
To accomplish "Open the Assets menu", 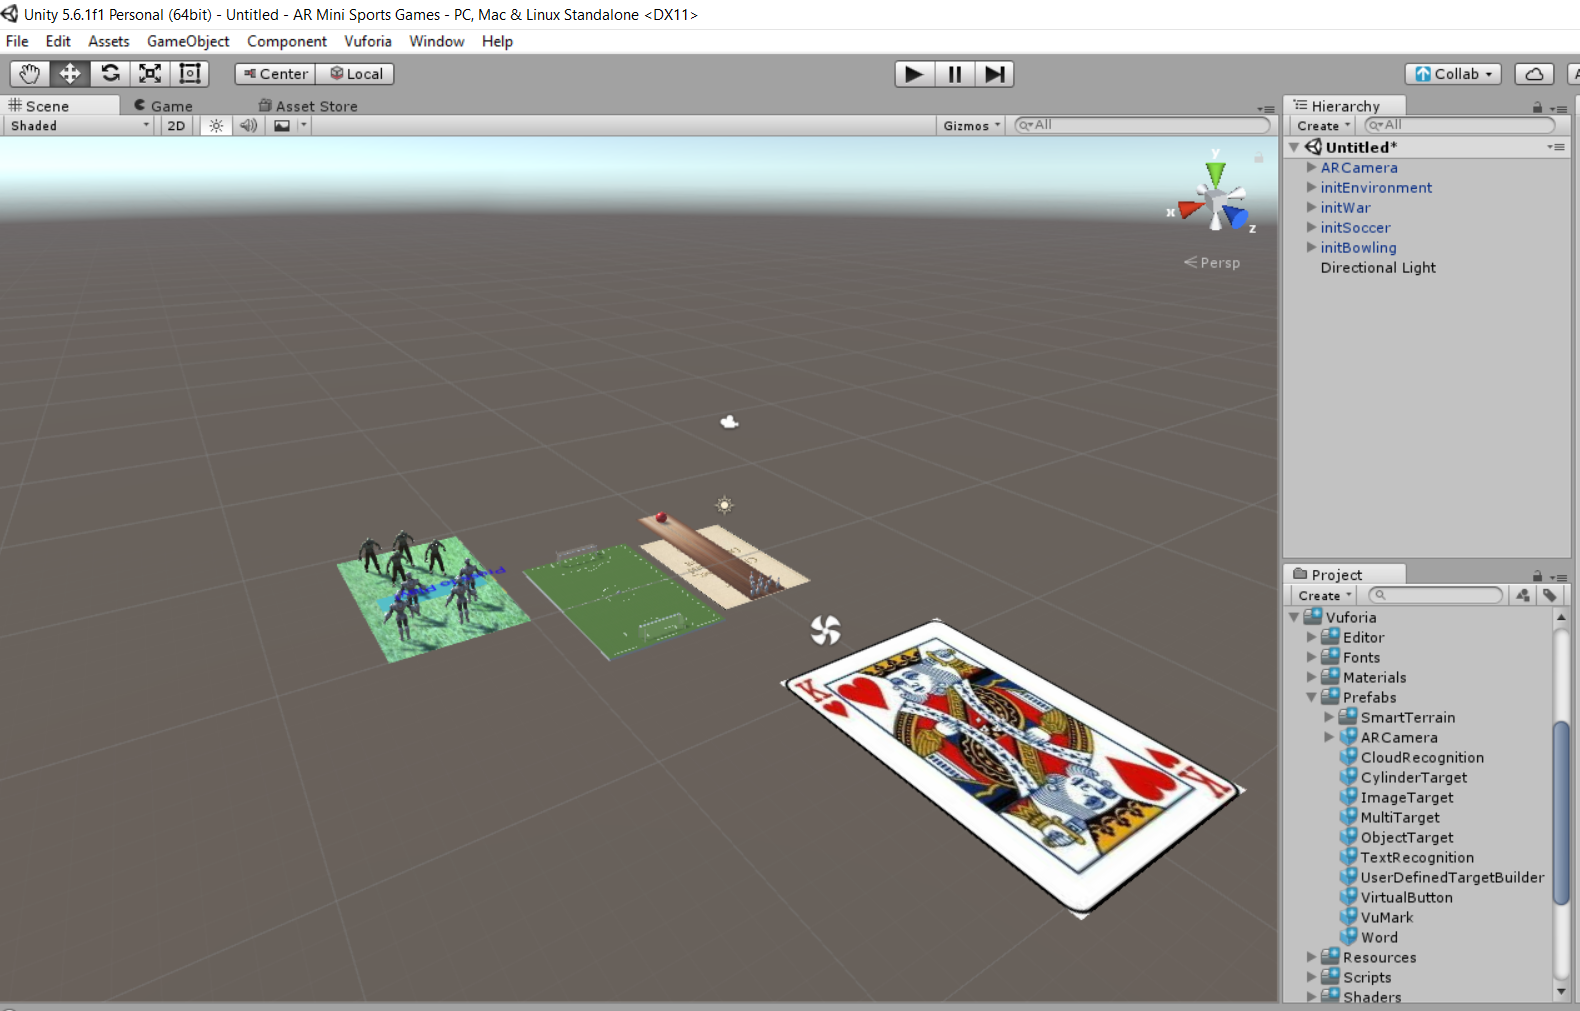I will 108,41.
